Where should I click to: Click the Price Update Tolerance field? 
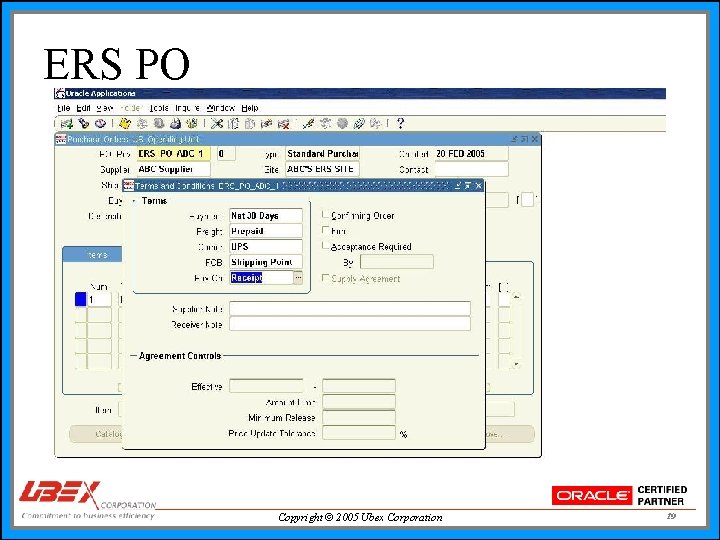pos(359,433)
